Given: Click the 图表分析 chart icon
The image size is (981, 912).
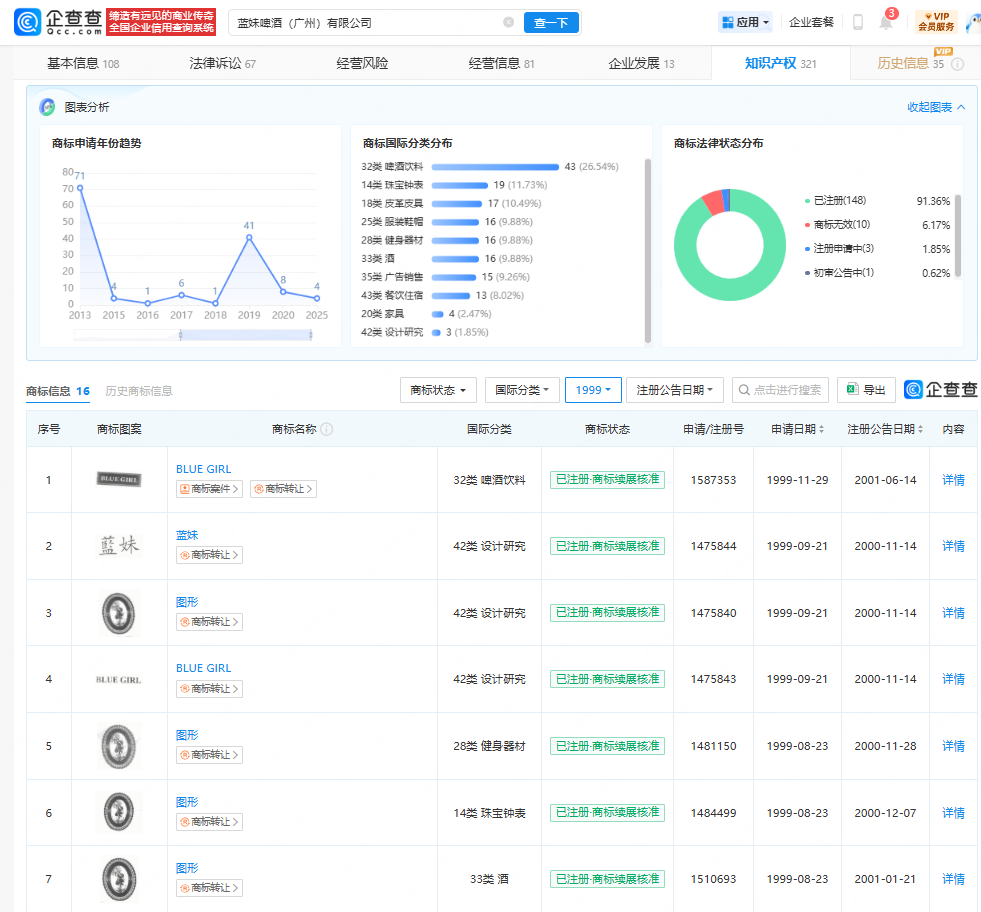Looking at the screenshot, I should [48, 107].
